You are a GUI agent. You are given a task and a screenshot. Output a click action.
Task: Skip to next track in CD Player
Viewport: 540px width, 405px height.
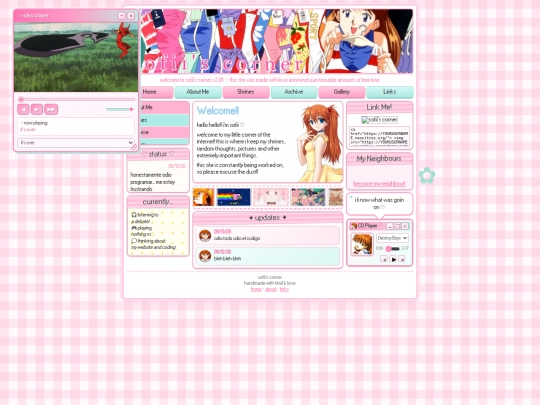pyautogui.click(x=402, y=259)
